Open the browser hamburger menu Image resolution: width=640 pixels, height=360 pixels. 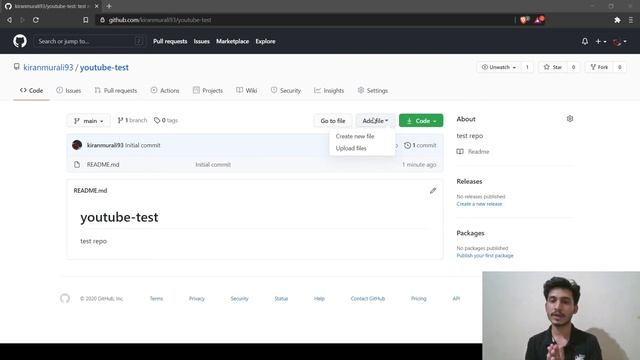(631, 20)
